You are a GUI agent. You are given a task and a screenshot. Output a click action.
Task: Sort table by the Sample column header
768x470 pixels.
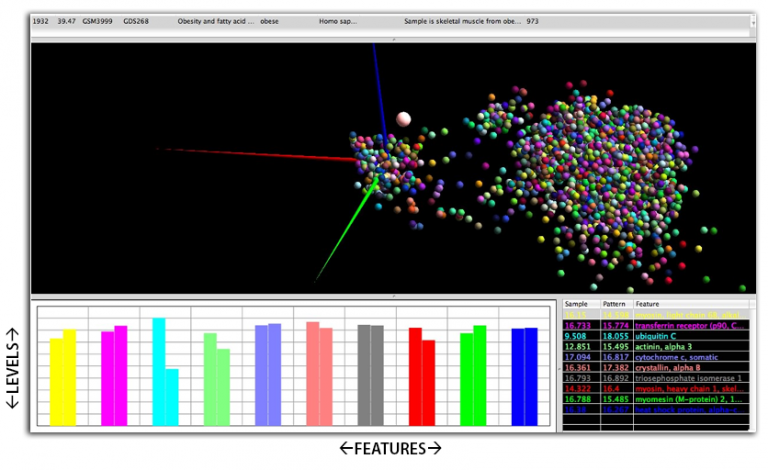tap(579, 303)
